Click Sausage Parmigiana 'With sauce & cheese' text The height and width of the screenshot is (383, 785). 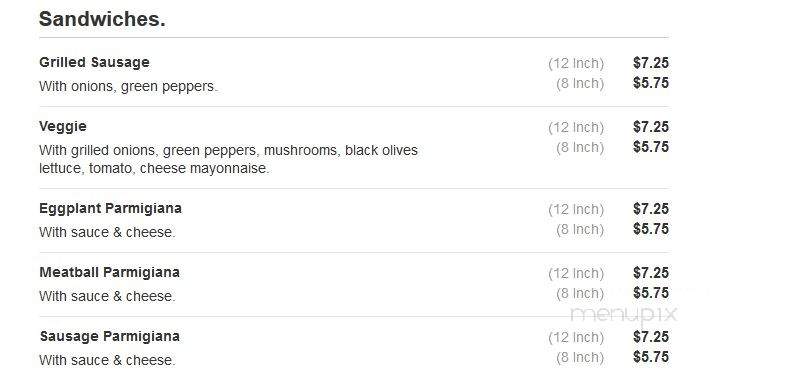point(107,360)
